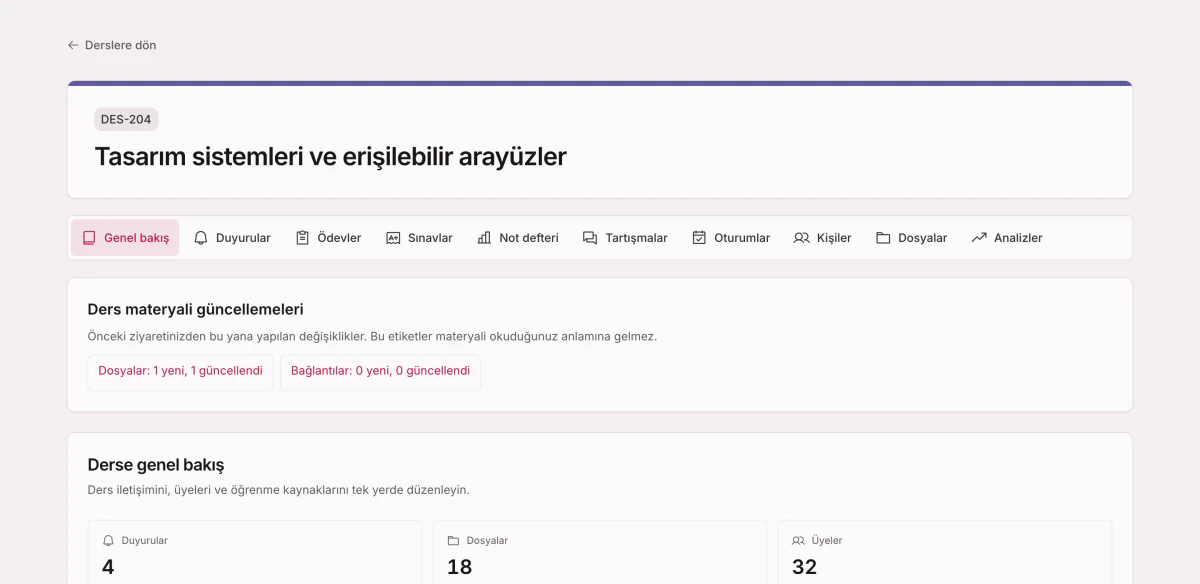
Task: Open the Sınavlar tab
Action: 419,238
